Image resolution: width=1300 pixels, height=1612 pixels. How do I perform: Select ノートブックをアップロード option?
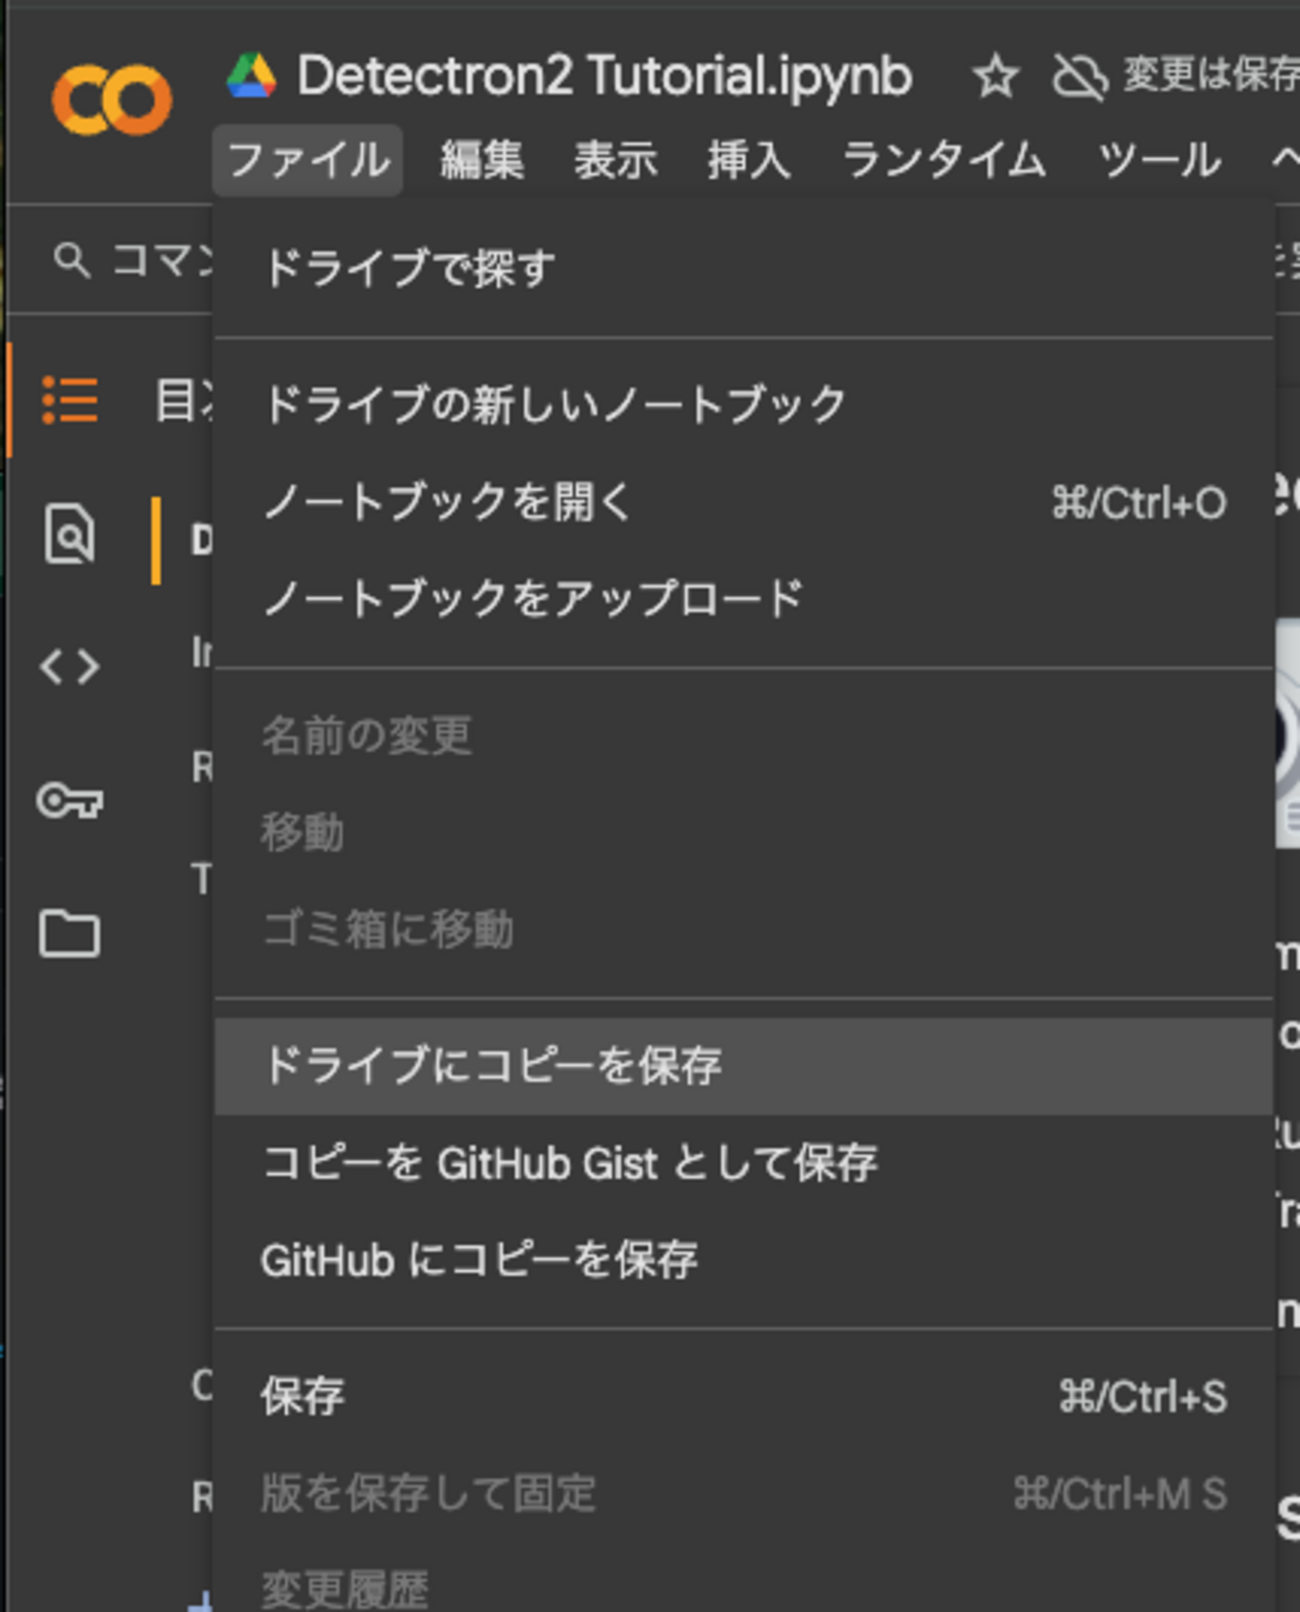tap(532, 598)
